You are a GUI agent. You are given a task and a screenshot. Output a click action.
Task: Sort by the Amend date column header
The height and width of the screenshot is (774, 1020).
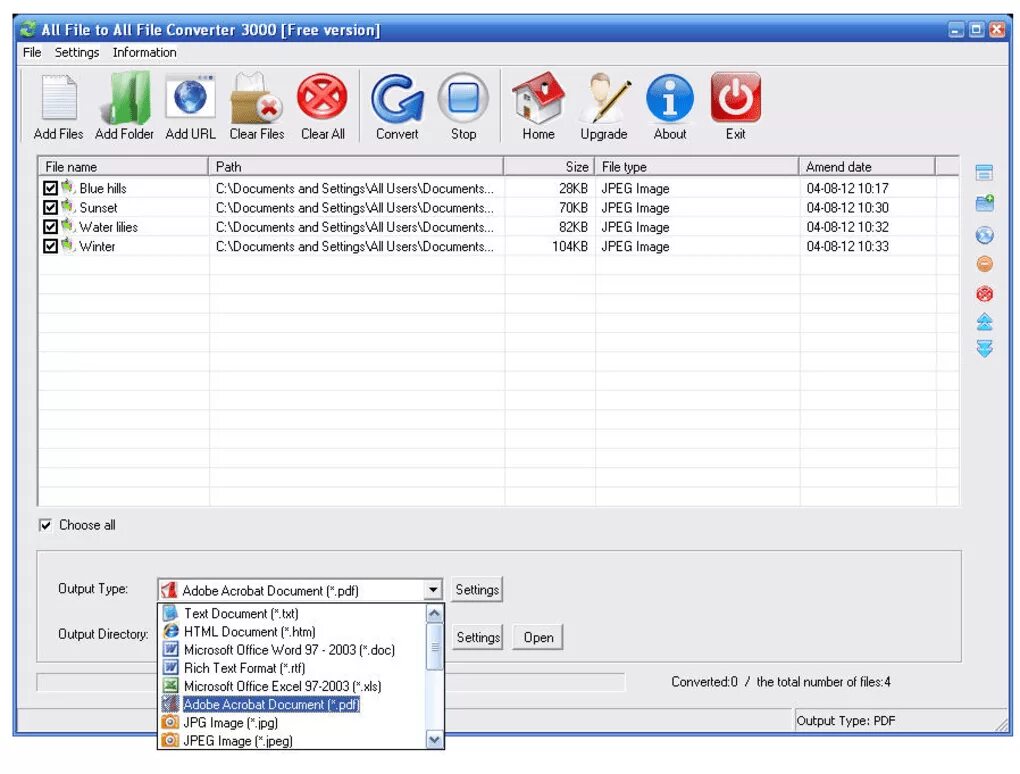[x=867, y=167]
